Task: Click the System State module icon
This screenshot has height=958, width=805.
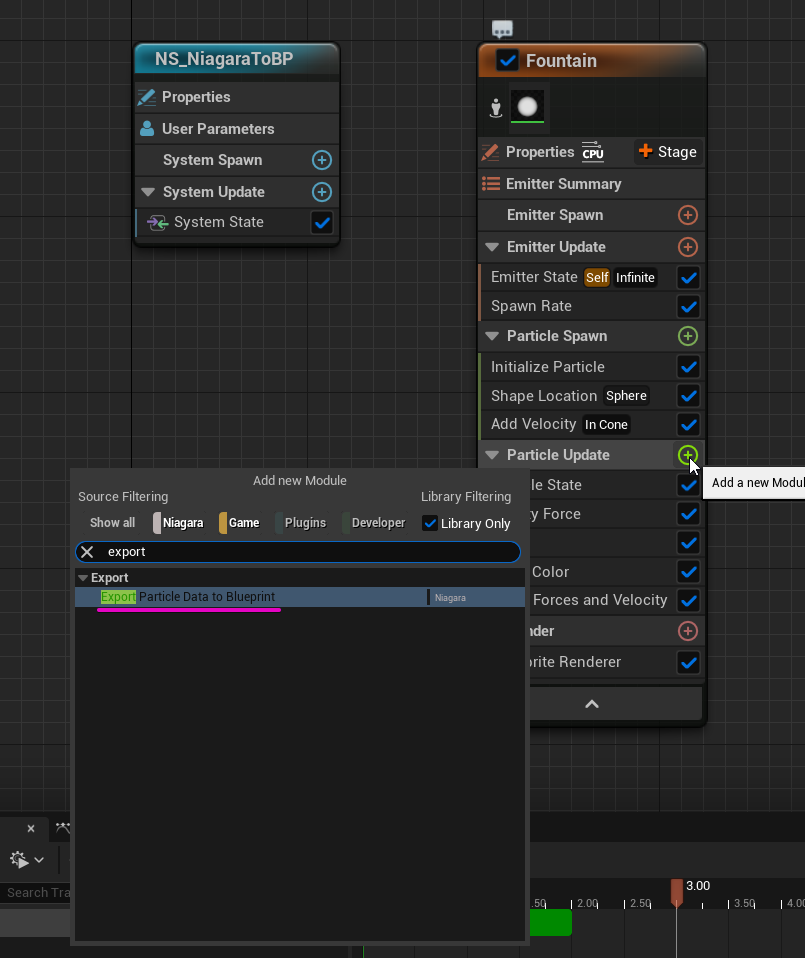Action: 158,222
